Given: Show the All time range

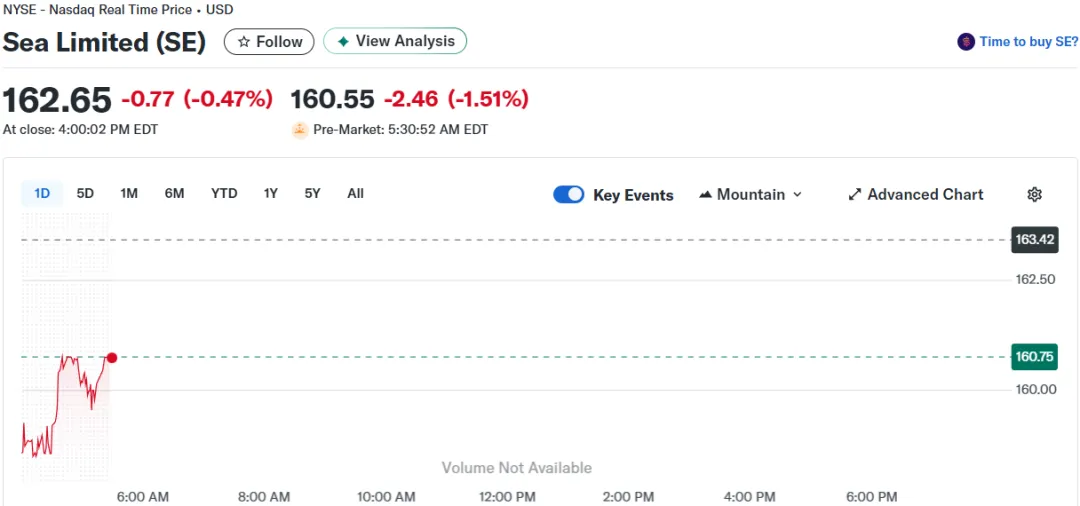Looking at the screenshot, I should [x=355, y=193].
